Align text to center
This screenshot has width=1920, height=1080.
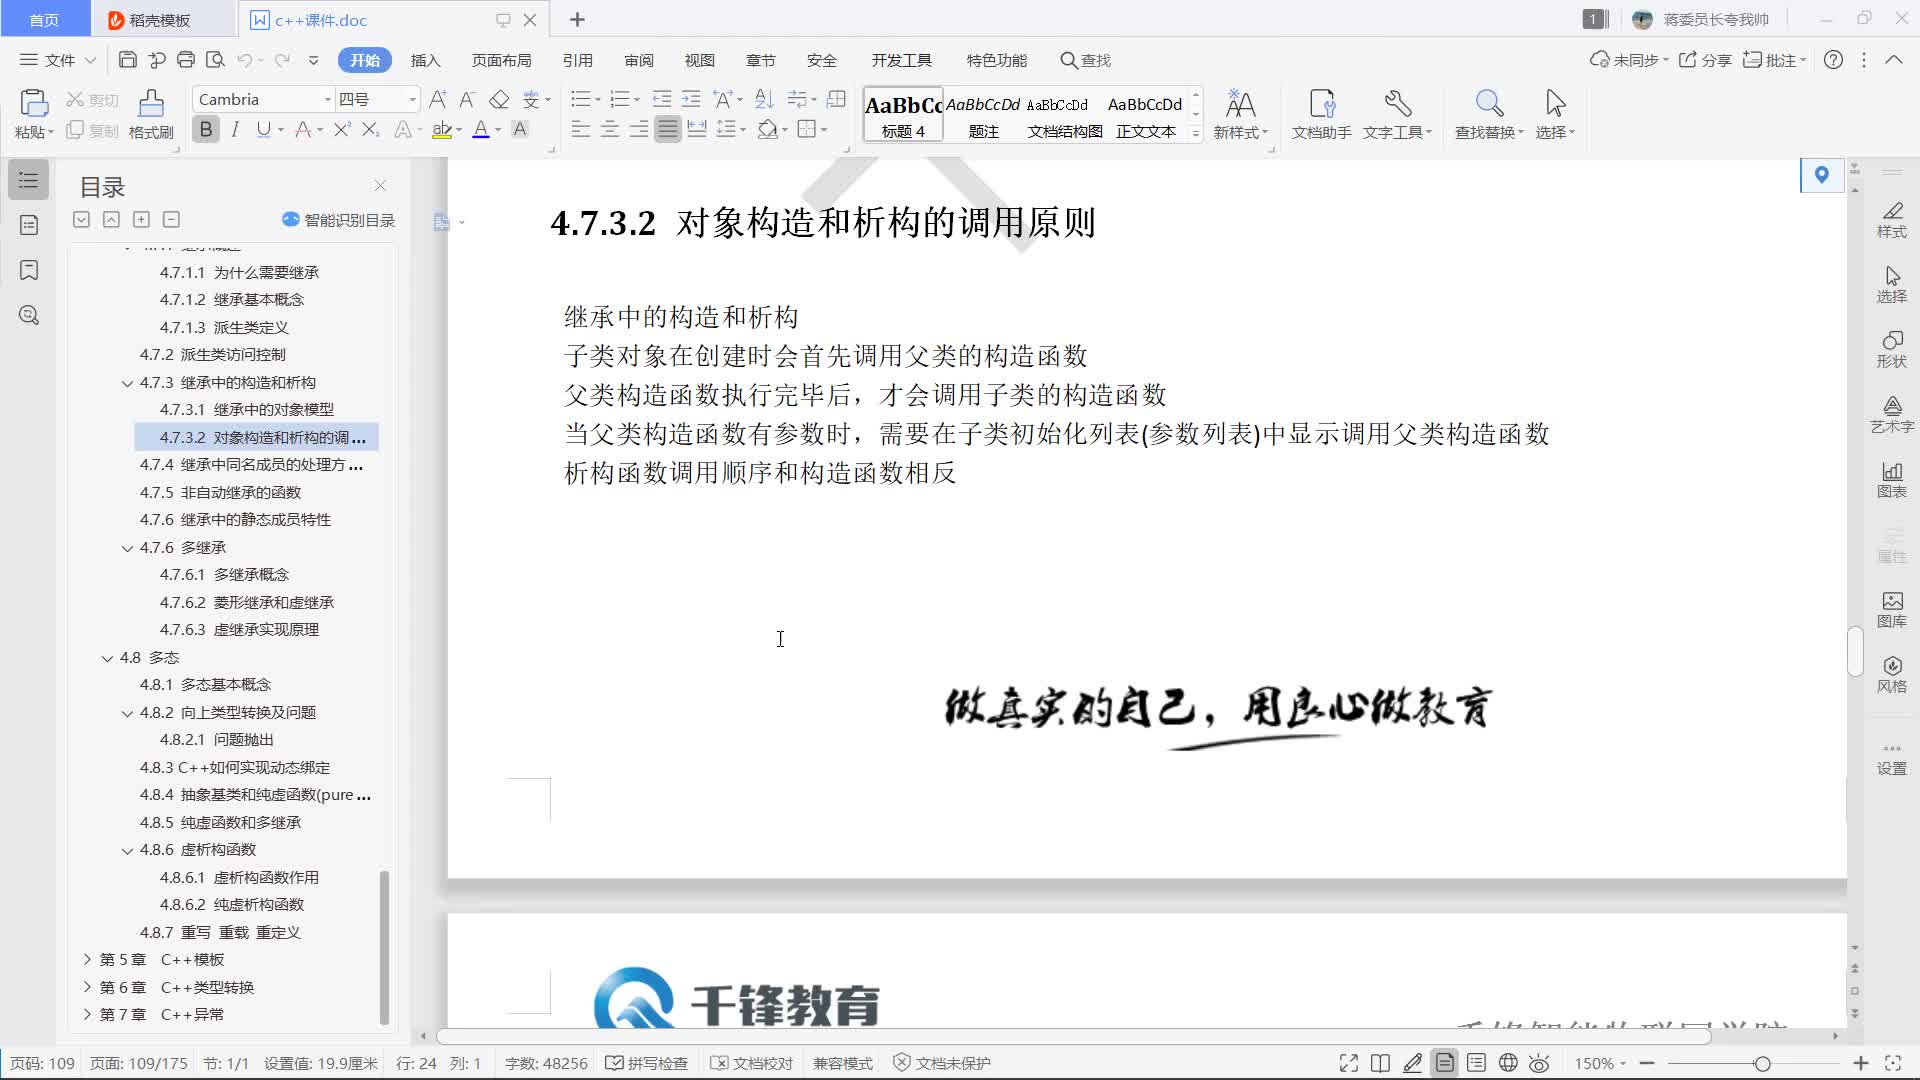(x=609, y=129)
